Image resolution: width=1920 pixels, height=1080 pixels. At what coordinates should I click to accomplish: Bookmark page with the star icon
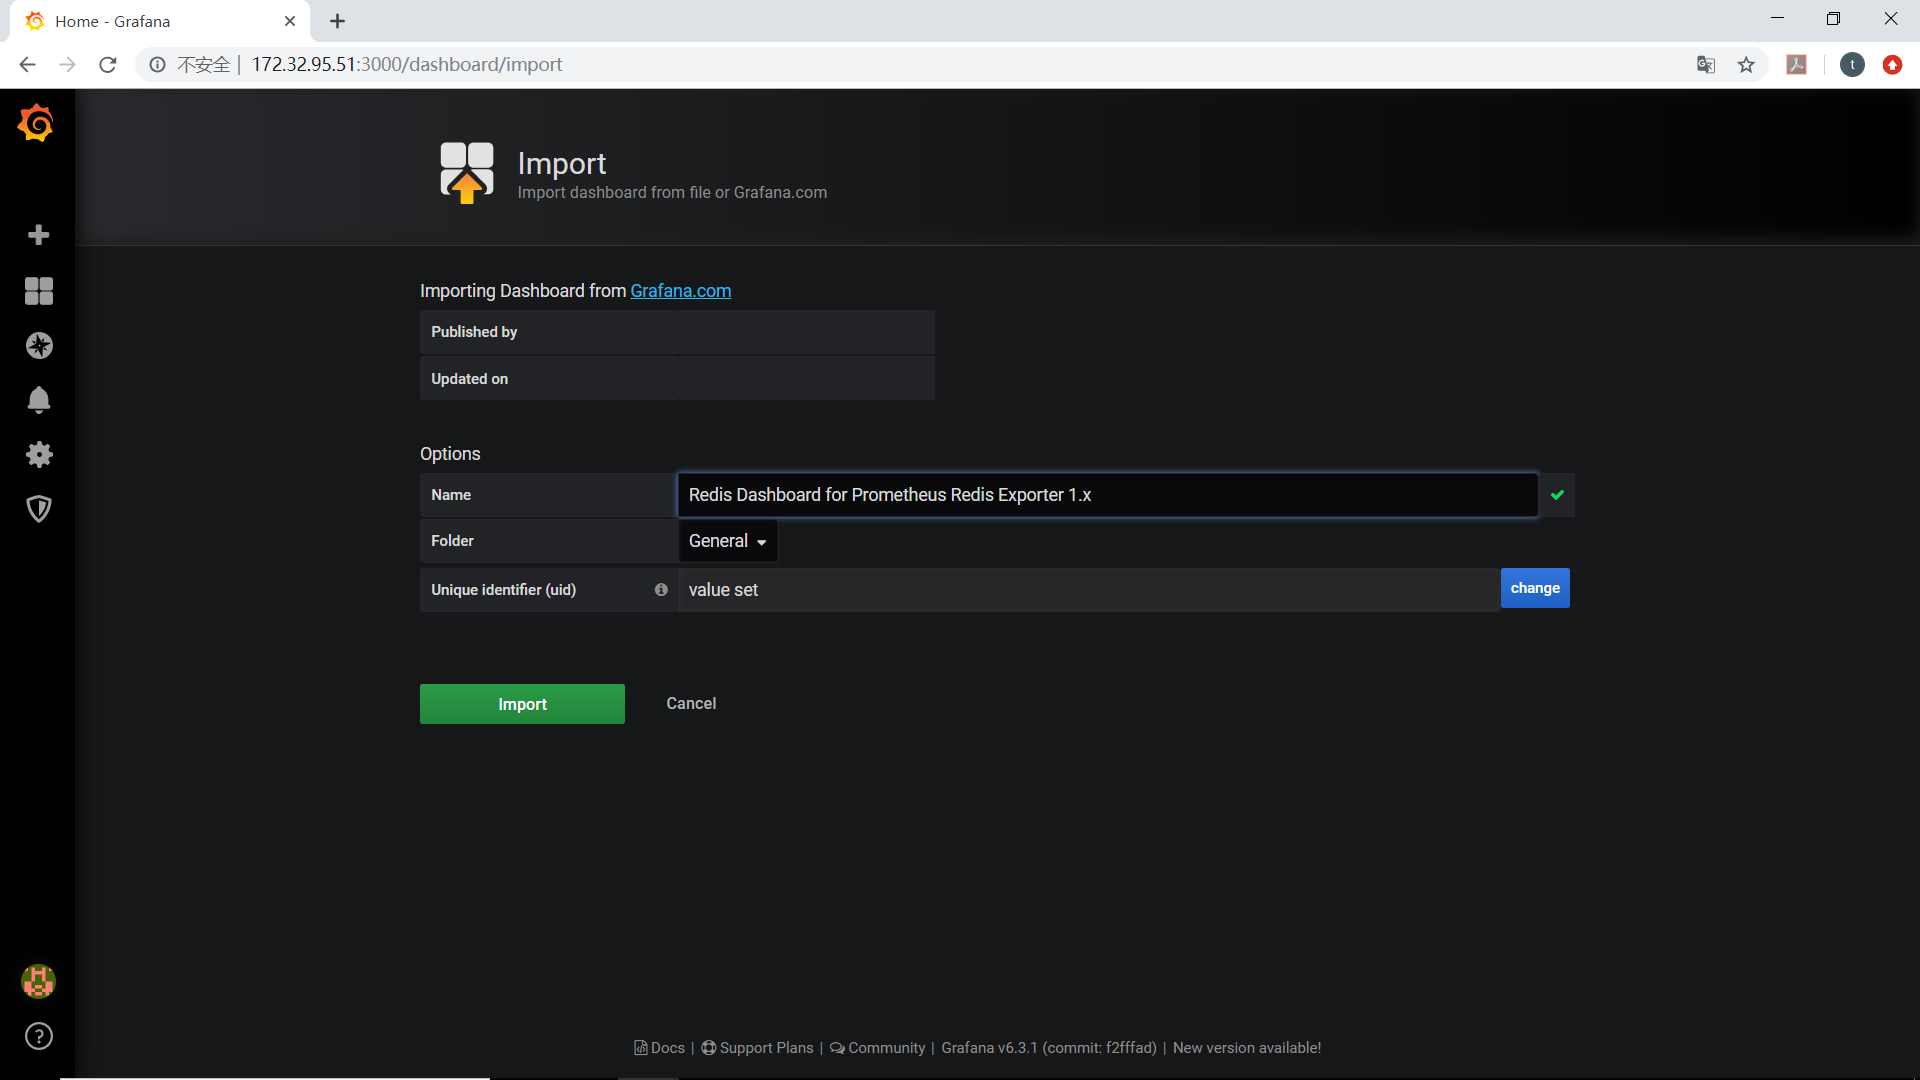(1746, 65)
